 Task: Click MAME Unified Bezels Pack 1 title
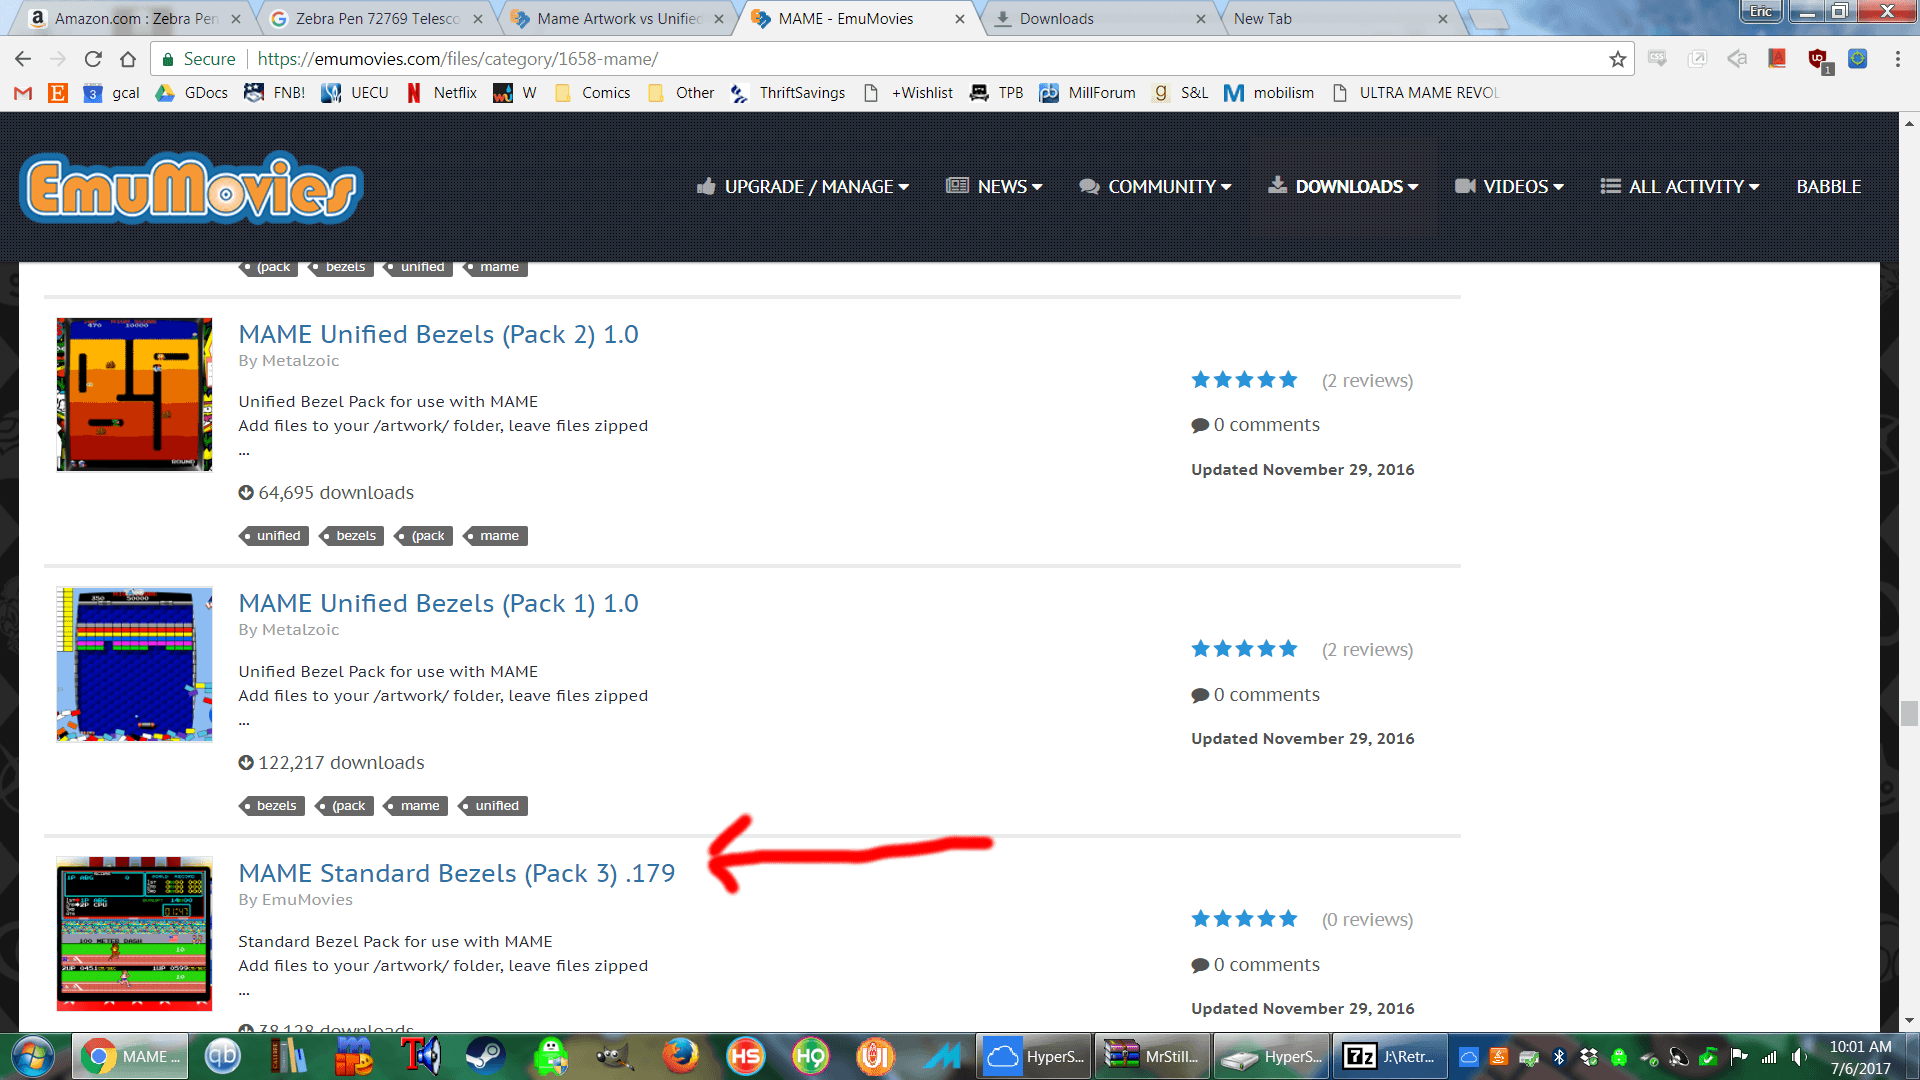coord(438,603)
